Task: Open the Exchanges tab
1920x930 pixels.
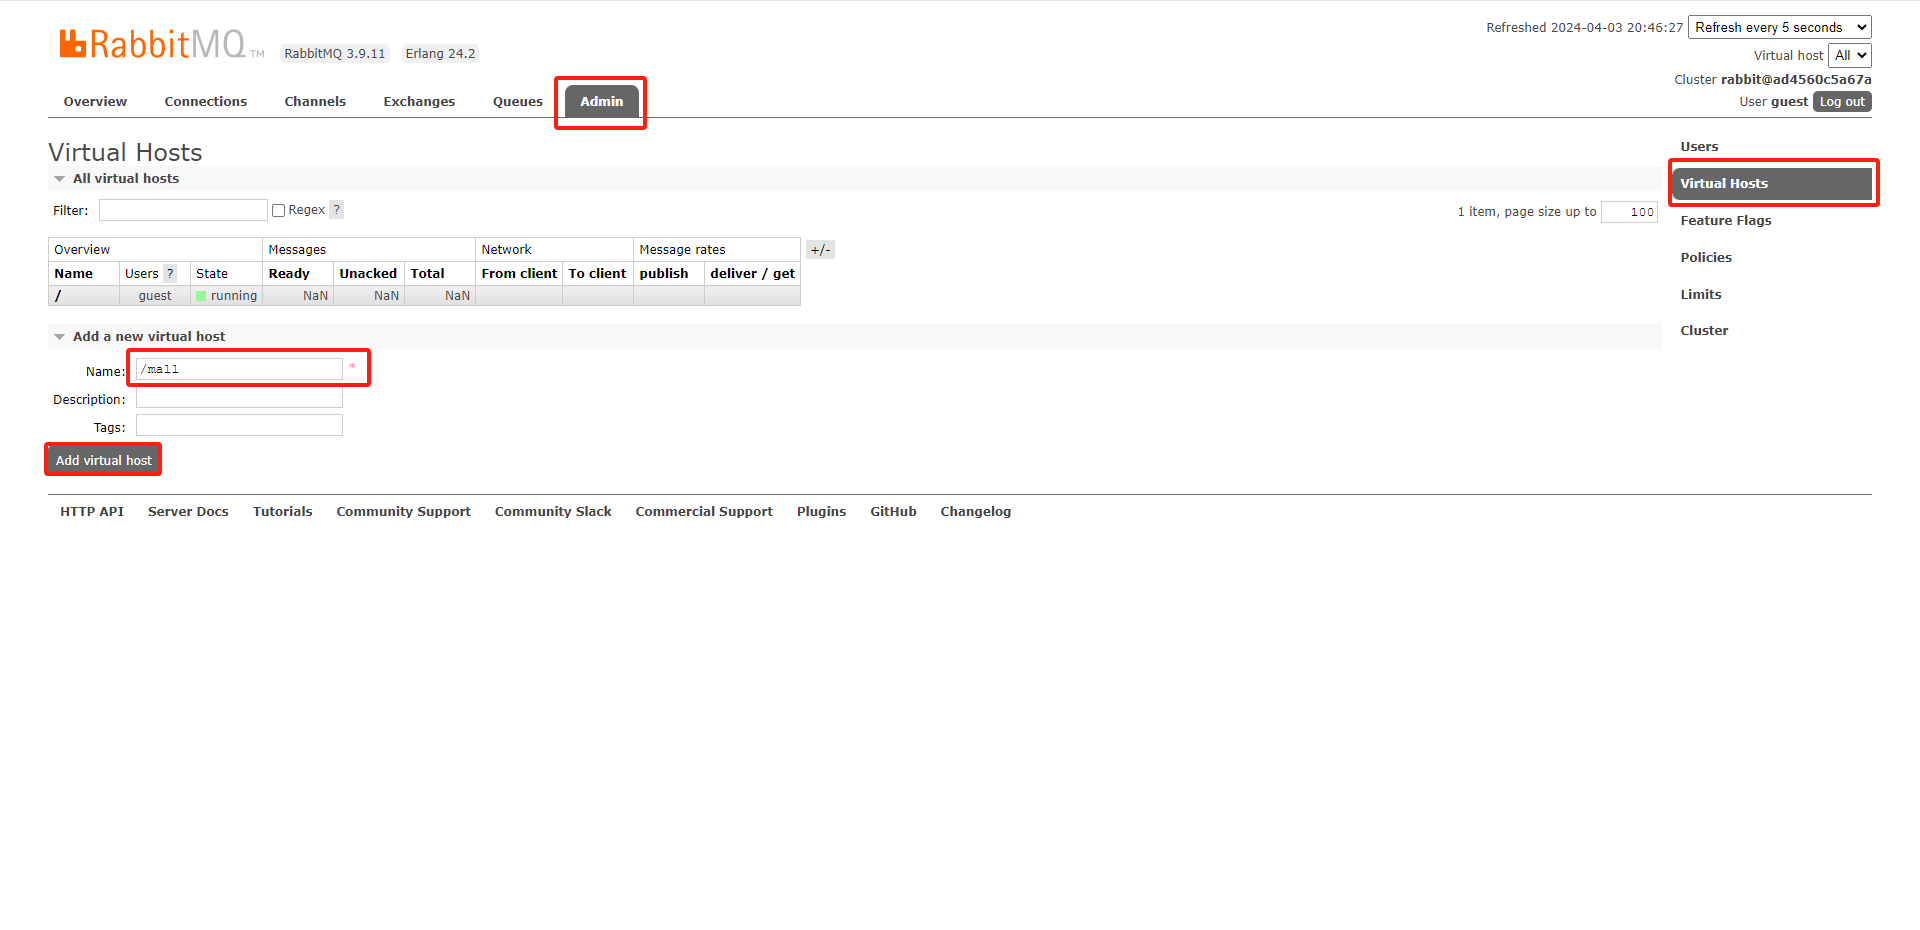Action: (419, 102)
